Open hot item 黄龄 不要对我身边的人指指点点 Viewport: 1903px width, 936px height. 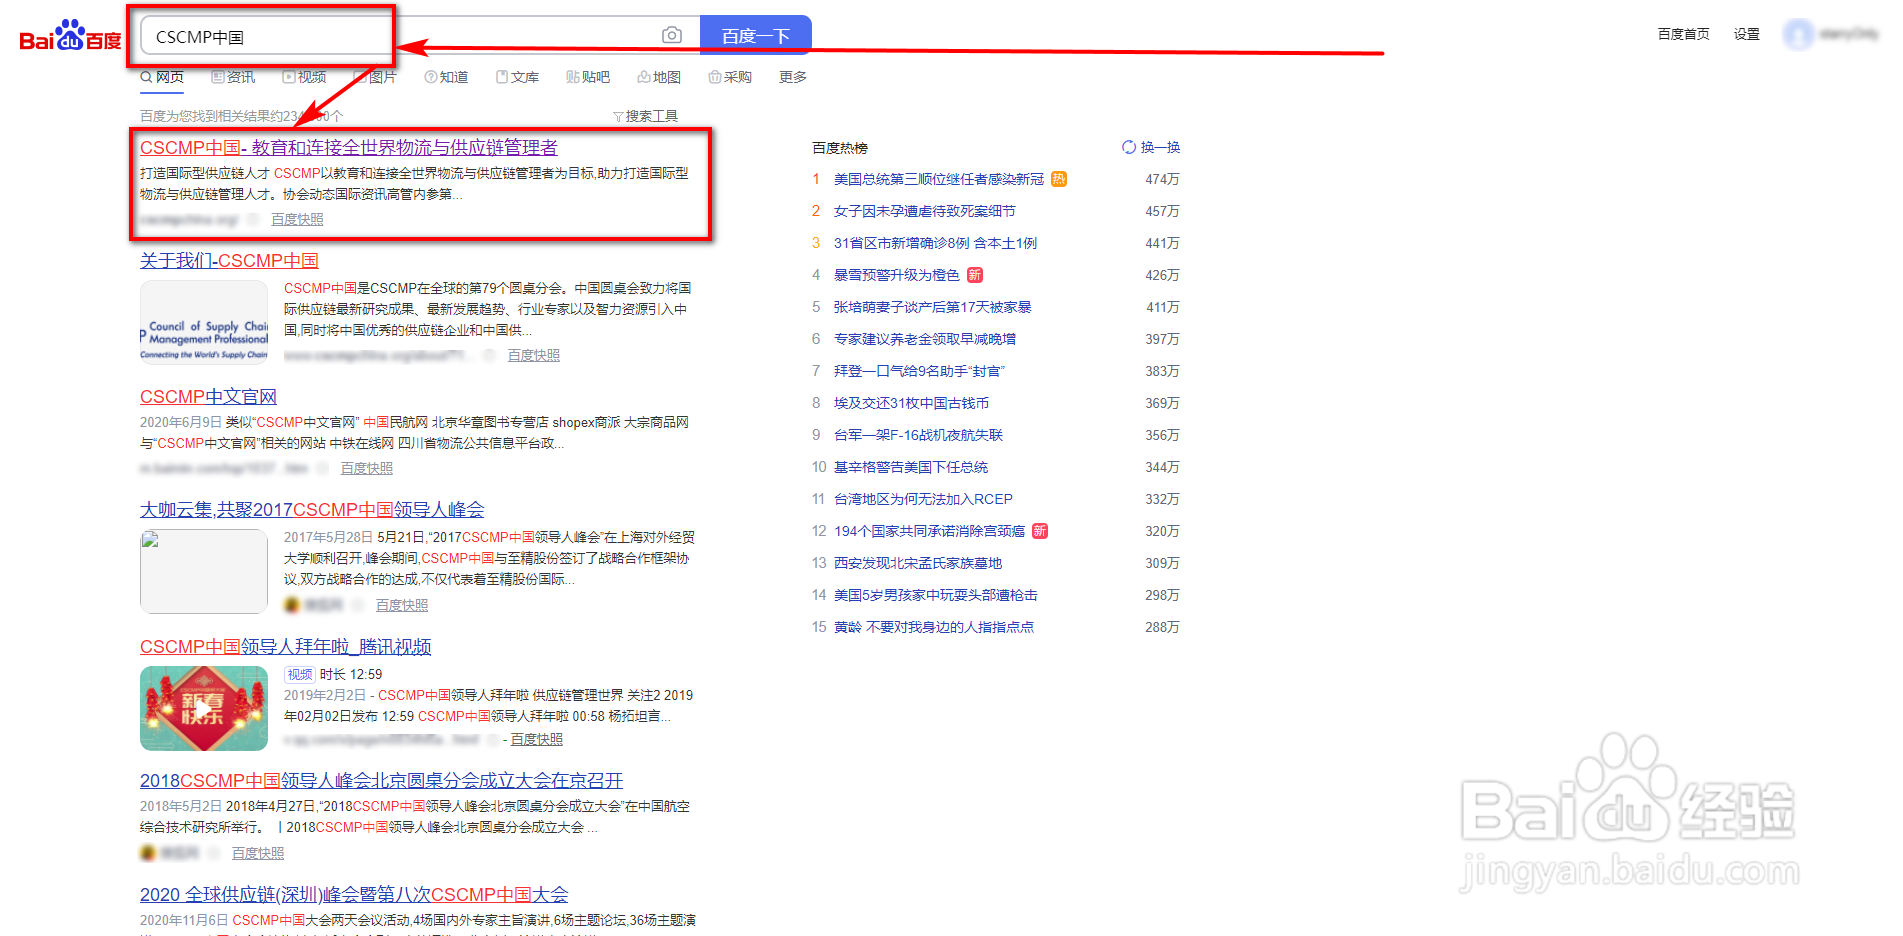point(934,627)
